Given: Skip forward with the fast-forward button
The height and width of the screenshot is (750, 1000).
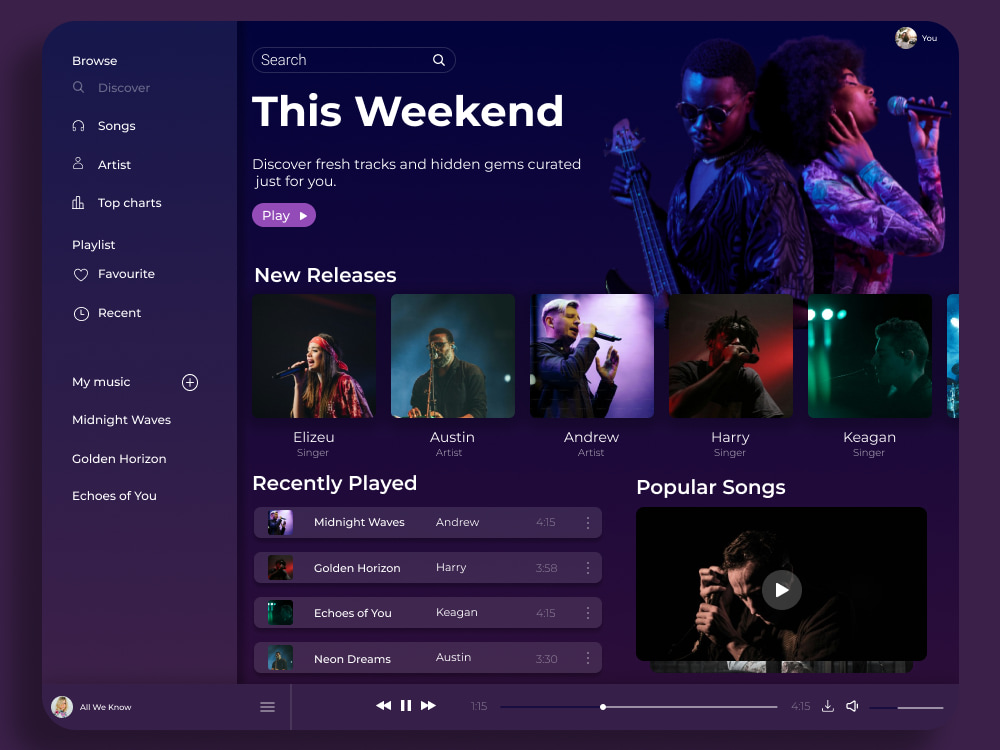Looking at the screenshot, I should pos(429,705).
